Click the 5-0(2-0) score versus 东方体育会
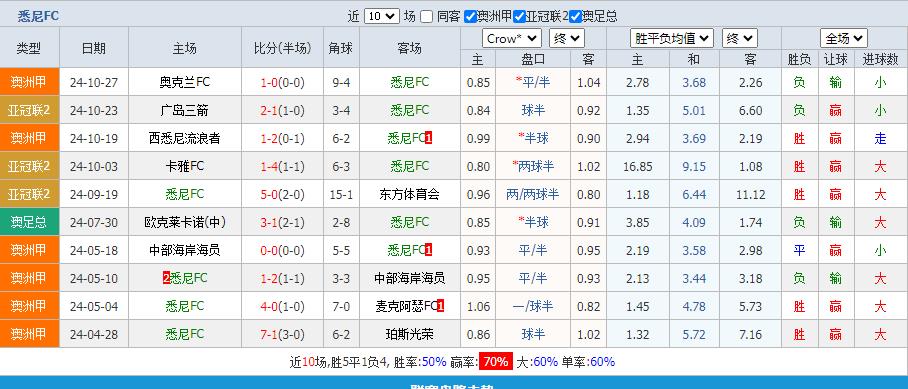The height and width of the screenshot is (389, 908). (x=283, y=194)
